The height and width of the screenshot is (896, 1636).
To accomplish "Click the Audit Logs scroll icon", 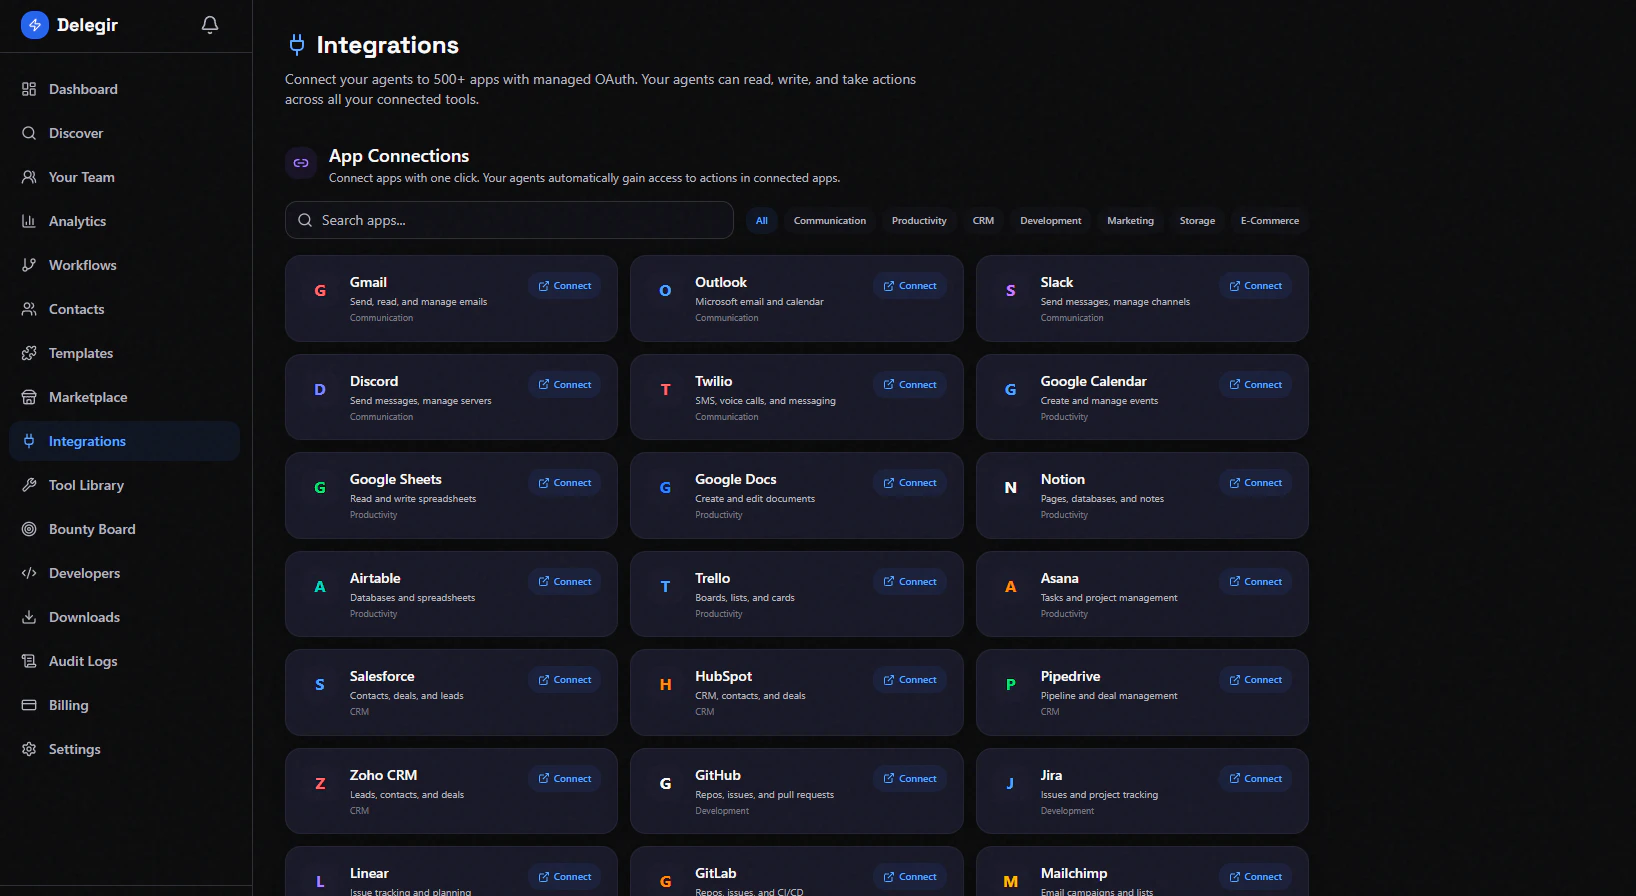I will click(x=29, y=661).
